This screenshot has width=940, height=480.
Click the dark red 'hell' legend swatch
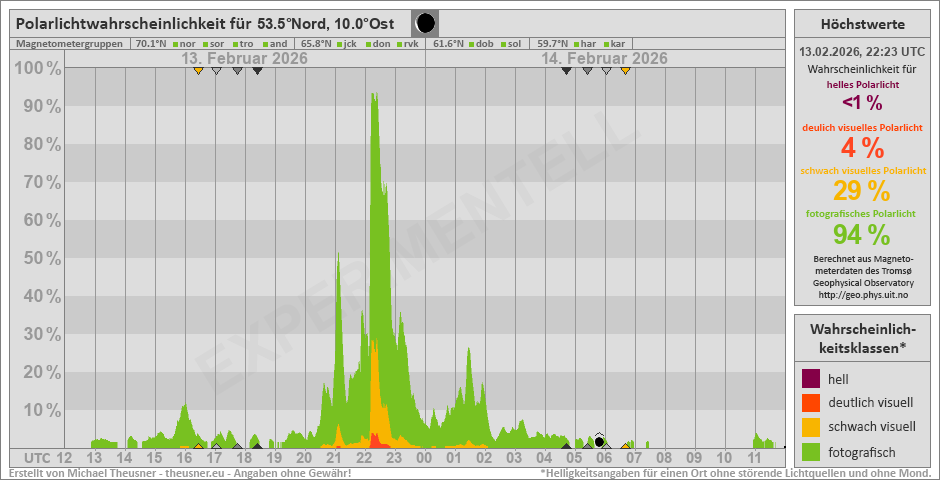pyautogui.click(x=811, y=379)
